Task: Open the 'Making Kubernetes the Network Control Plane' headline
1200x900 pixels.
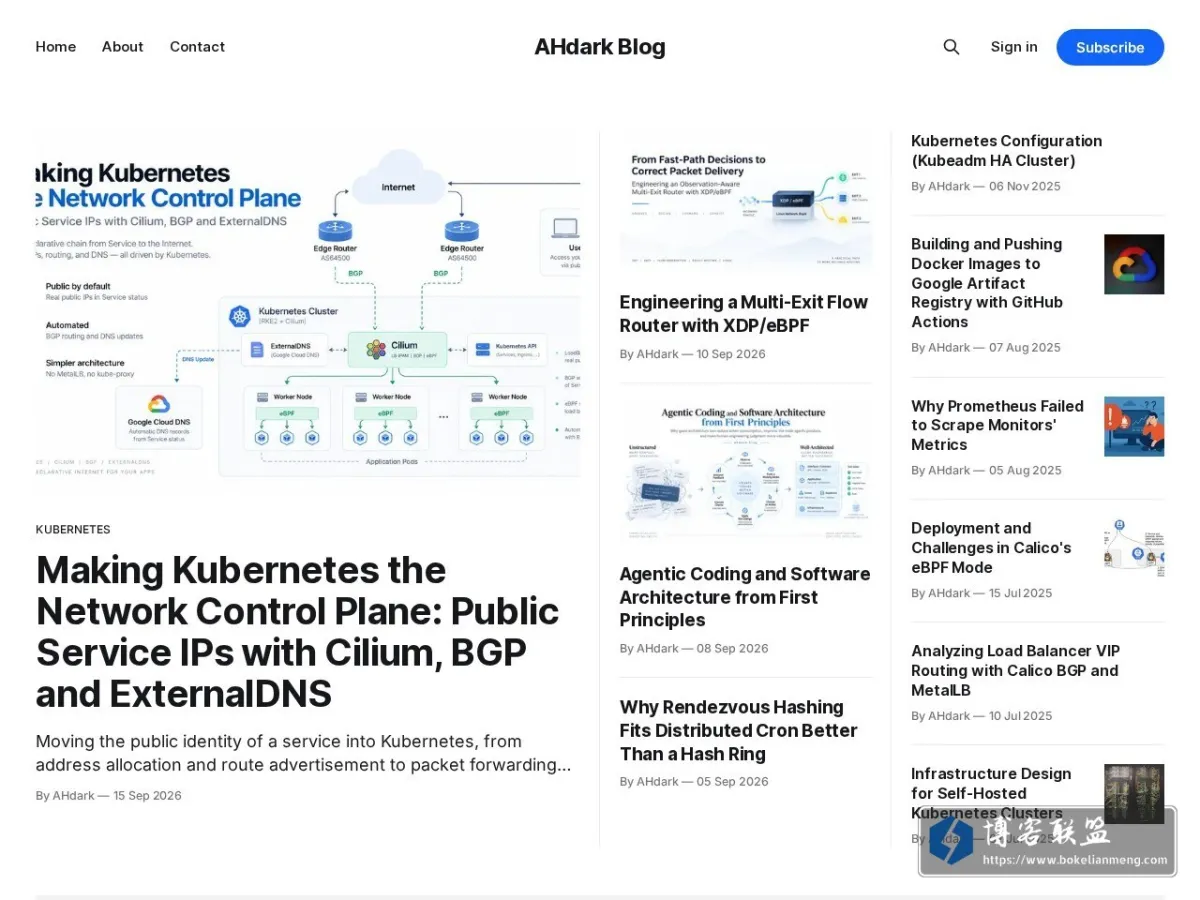Action: (298, 631)
